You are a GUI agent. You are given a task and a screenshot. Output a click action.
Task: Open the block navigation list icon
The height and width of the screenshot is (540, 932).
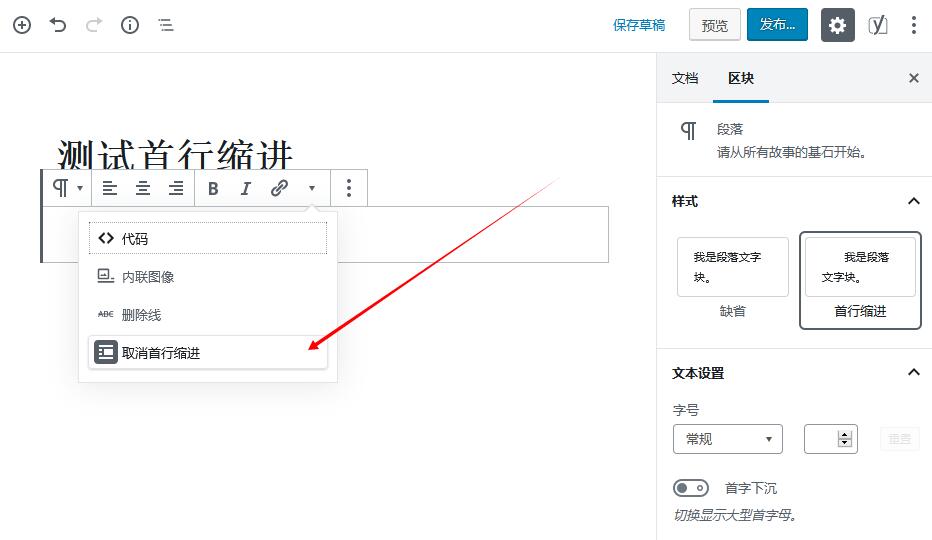(166, 25)
